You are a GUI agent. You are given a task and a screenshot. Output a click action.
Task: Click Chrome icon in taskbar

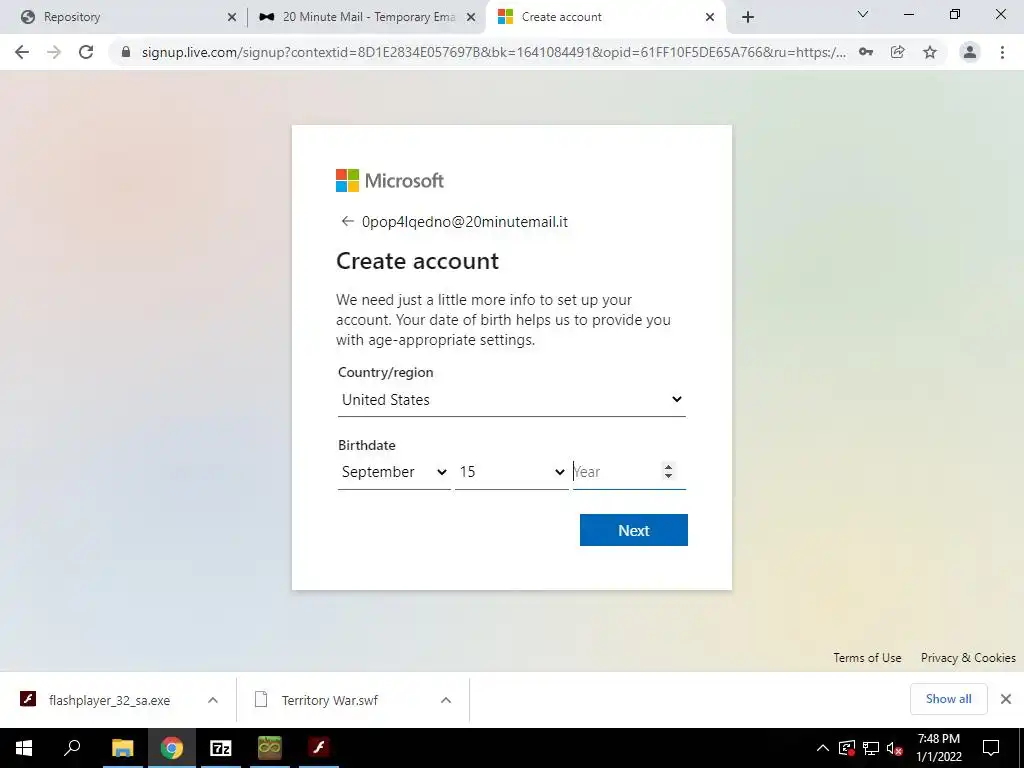[172, 748]
